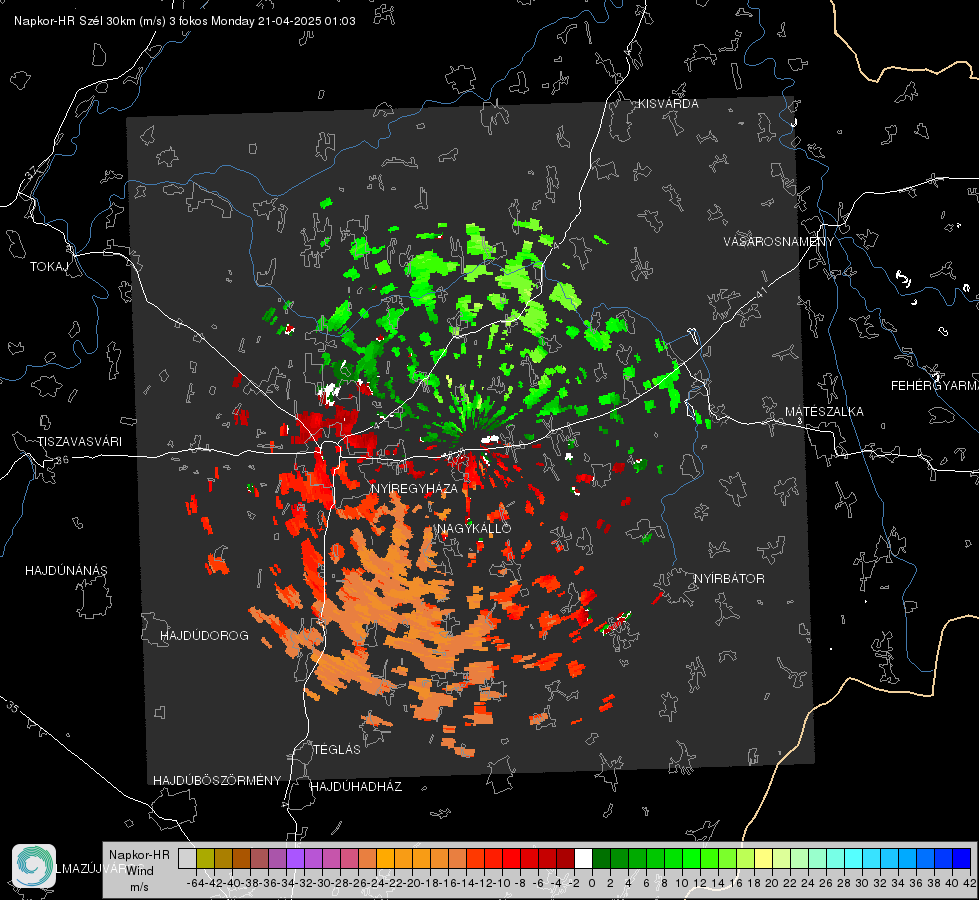
Task: Click the swirl logo icon at bottom left
Action: (x=34, y=866)
